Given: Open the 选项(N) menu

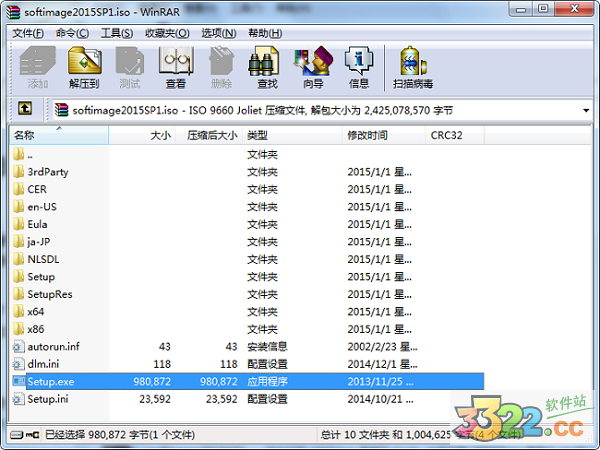Looking at the screenshot, I should (219, 33).
